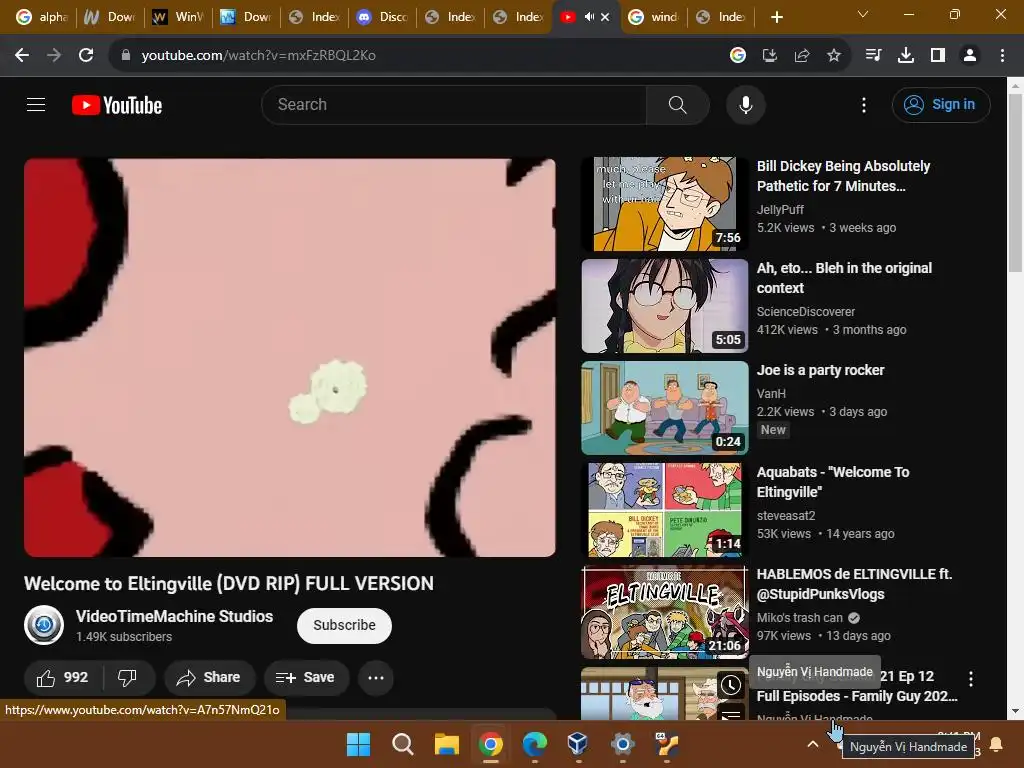Show hidden system tray icons
This screenshot has width=1024, height=768.
click(812, 744)
